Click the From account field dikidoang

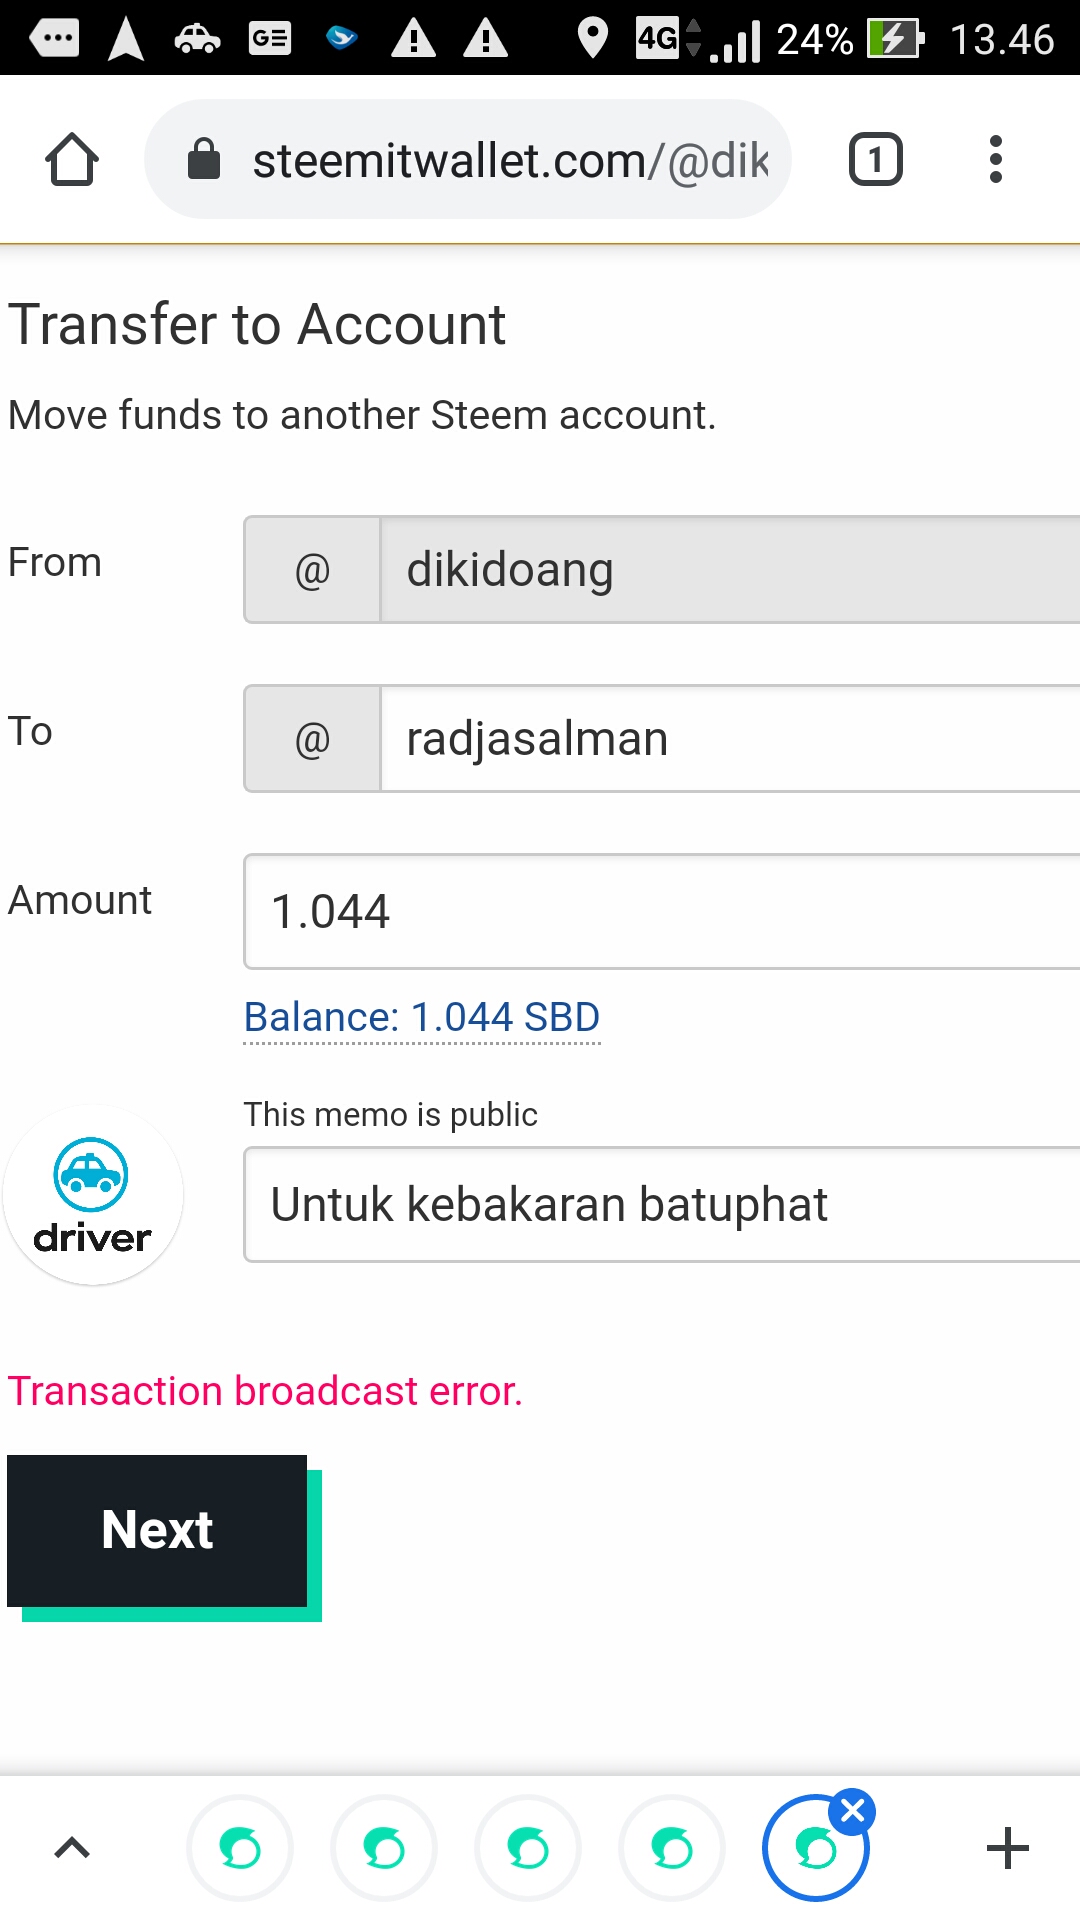coord(730,570)
